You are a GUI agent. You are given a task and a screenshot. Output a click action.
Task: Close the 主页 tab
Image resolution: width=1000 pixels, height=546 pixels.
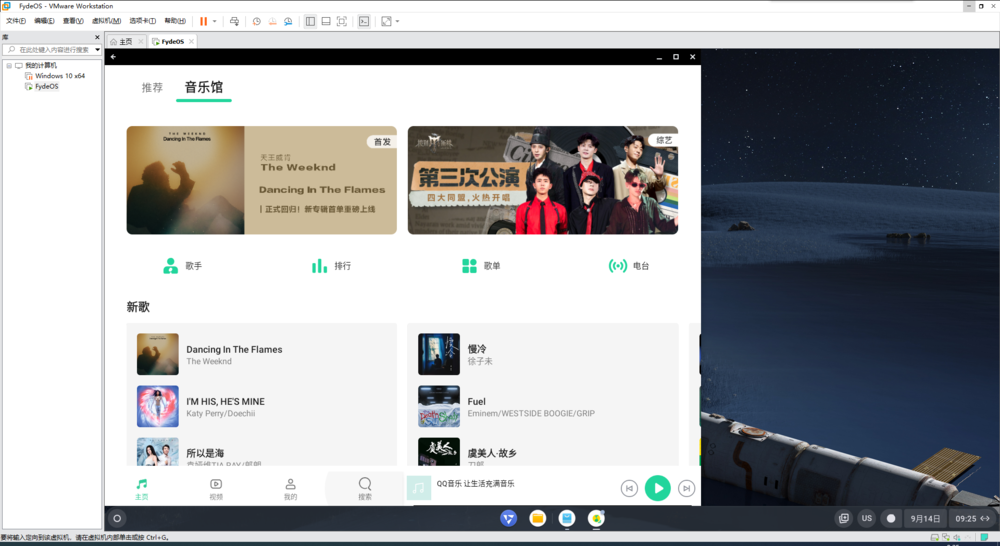pos(141,41)
